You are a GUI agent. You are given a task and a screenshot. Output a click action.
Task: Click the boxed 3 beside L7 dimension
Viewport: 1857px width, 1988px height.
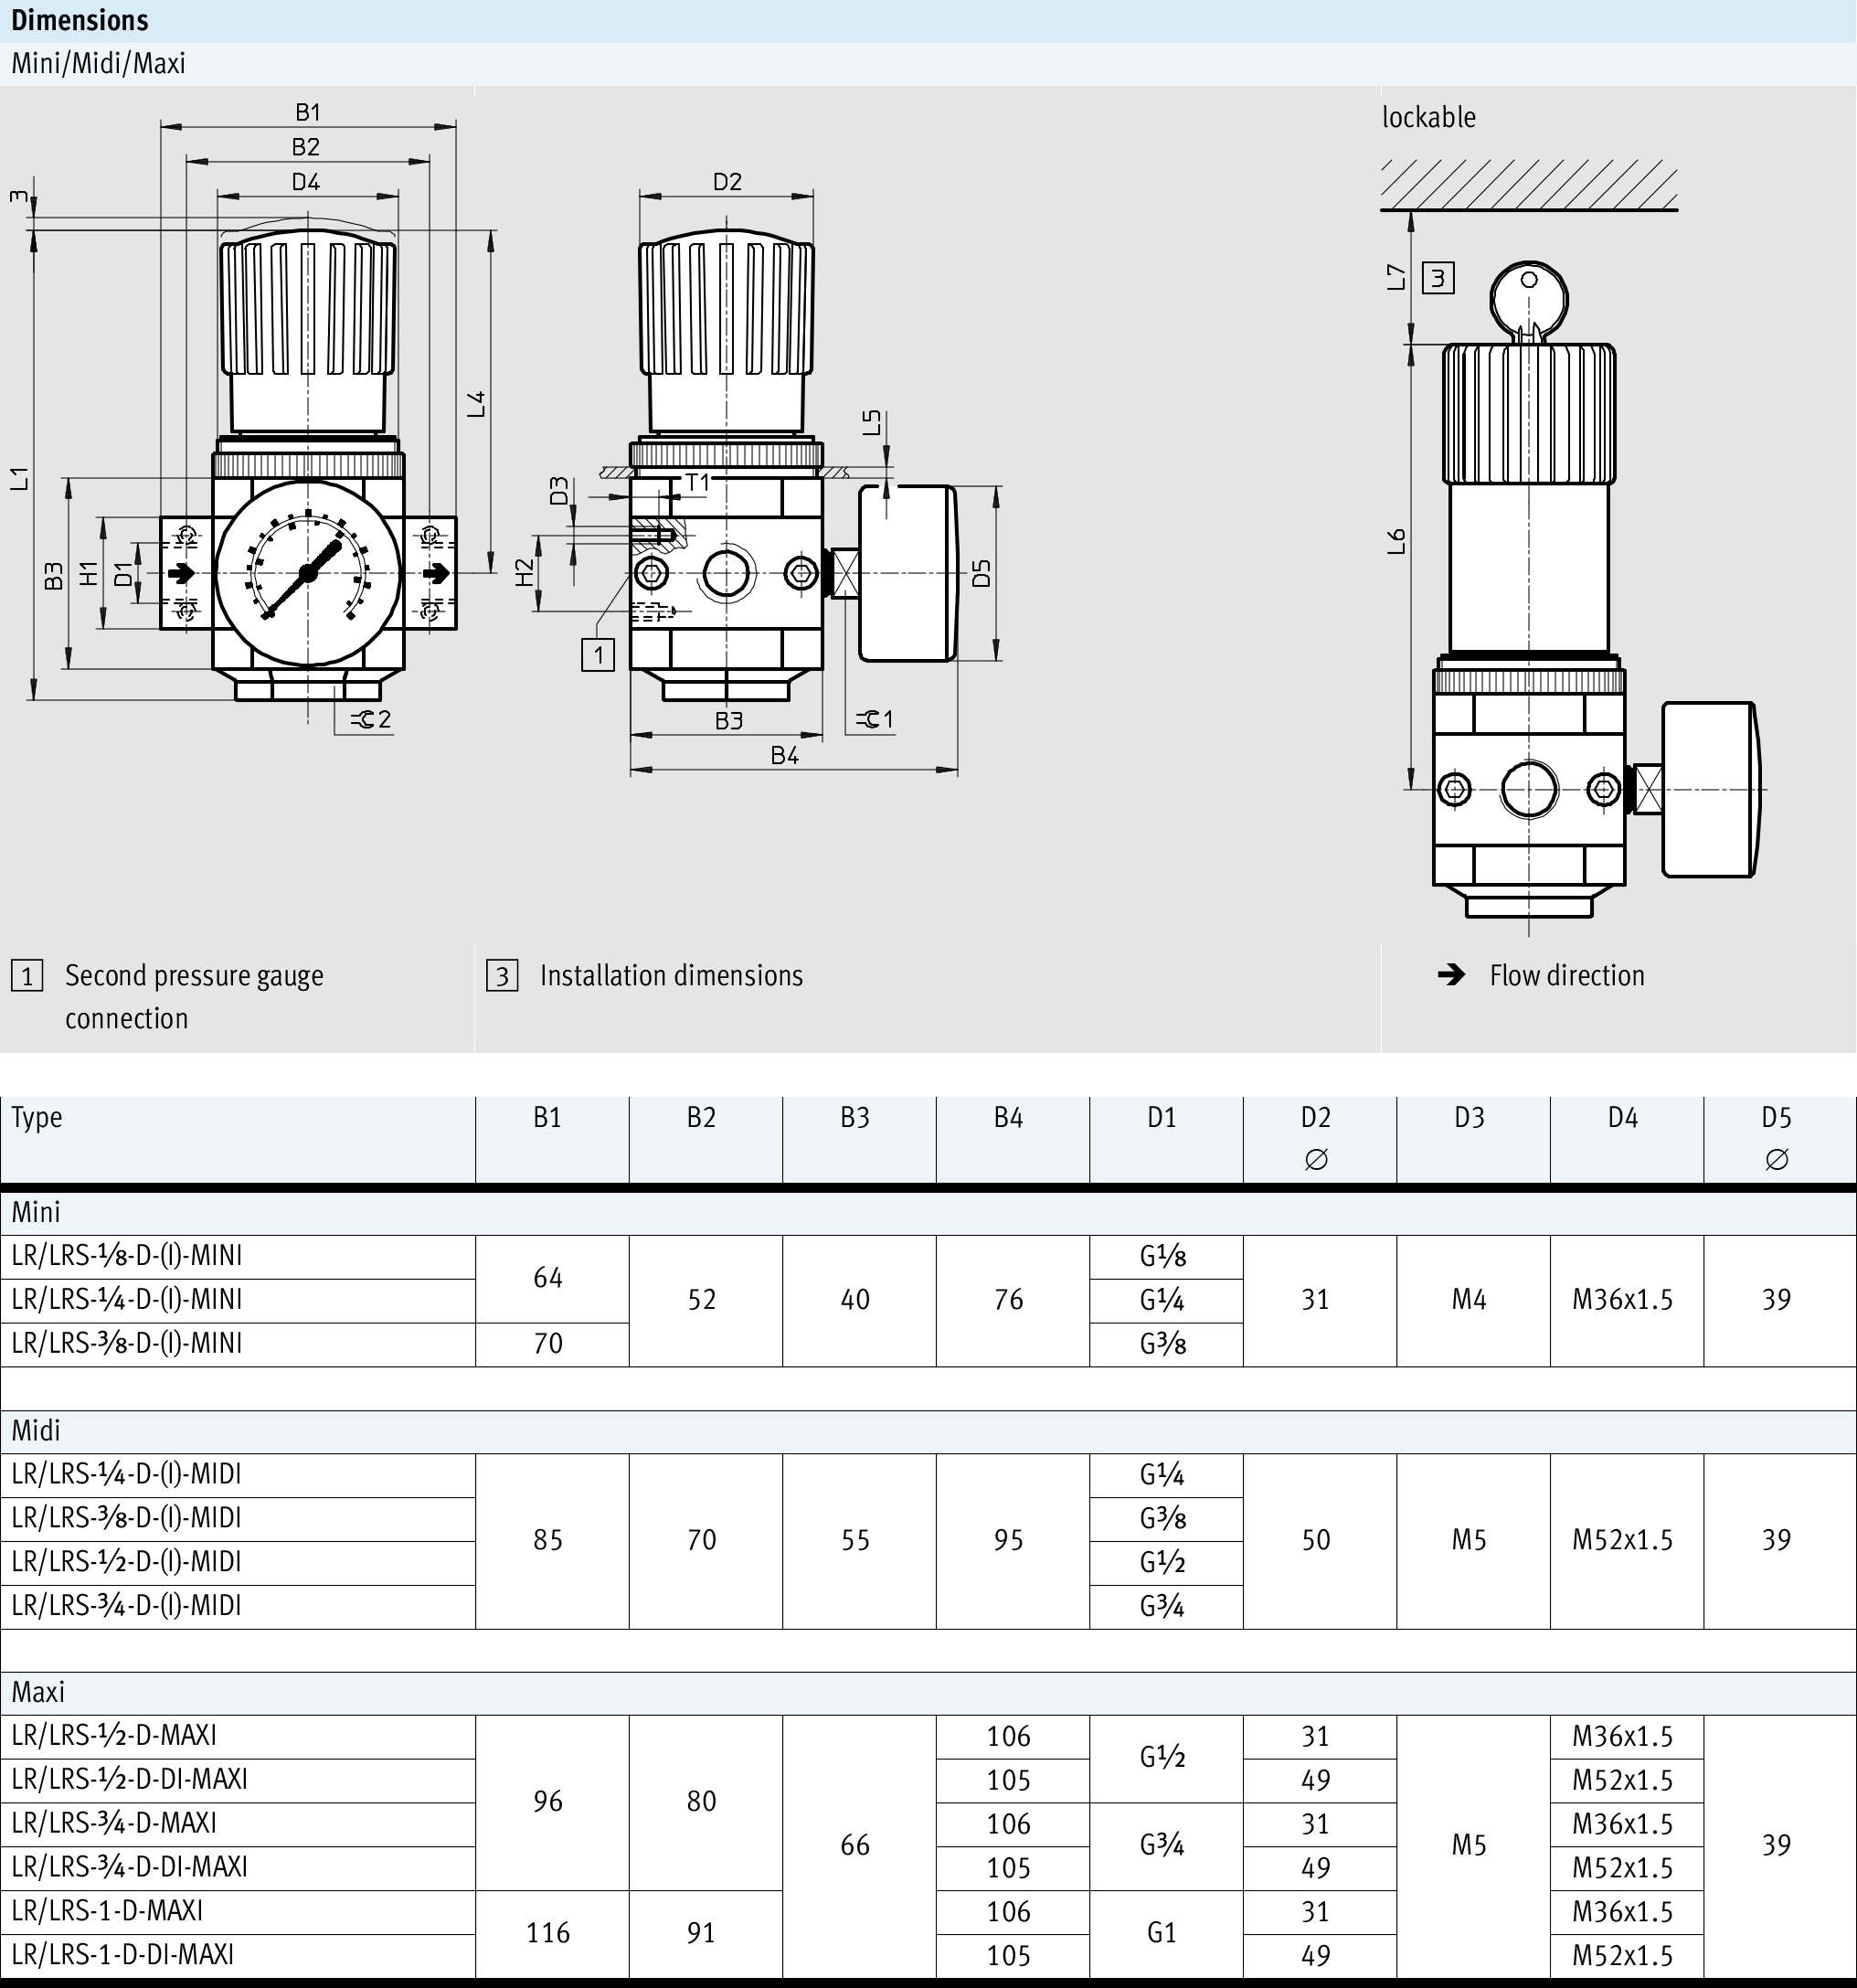(x=1438, y=277)
